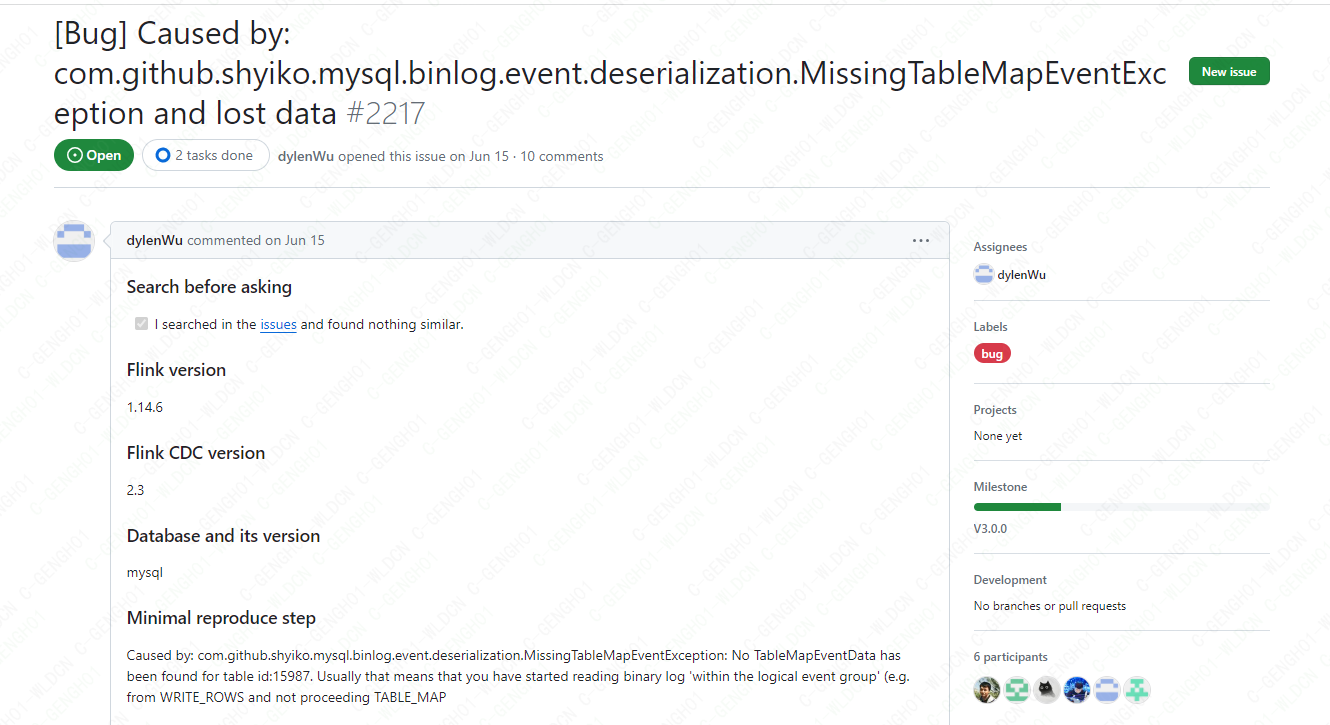The width and height of the screenshot is (1330, 725).
Task: Click the tasks done circle icon
Action: pos(163,155)
